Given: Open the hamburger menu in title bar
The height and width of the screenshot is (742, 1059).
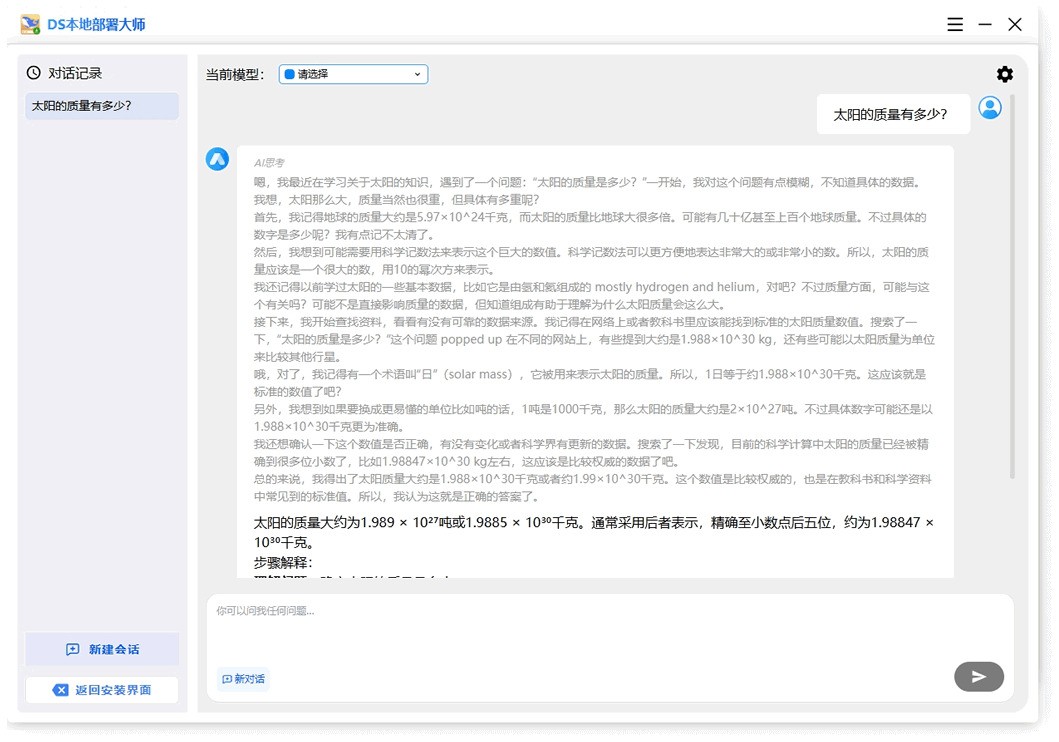Looking at the screenshot, I should click(955, 24).
